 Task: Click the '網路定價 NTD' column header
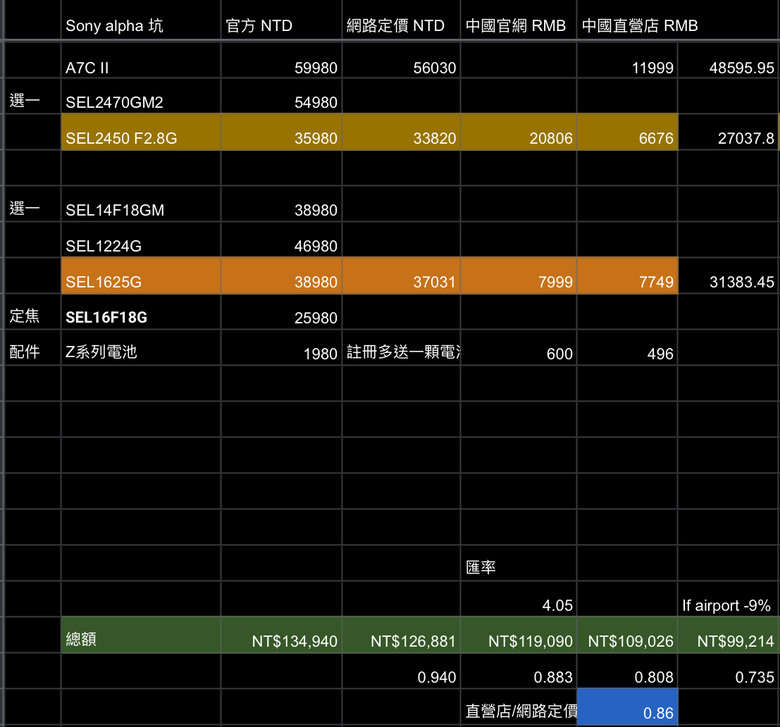(401, 20)
